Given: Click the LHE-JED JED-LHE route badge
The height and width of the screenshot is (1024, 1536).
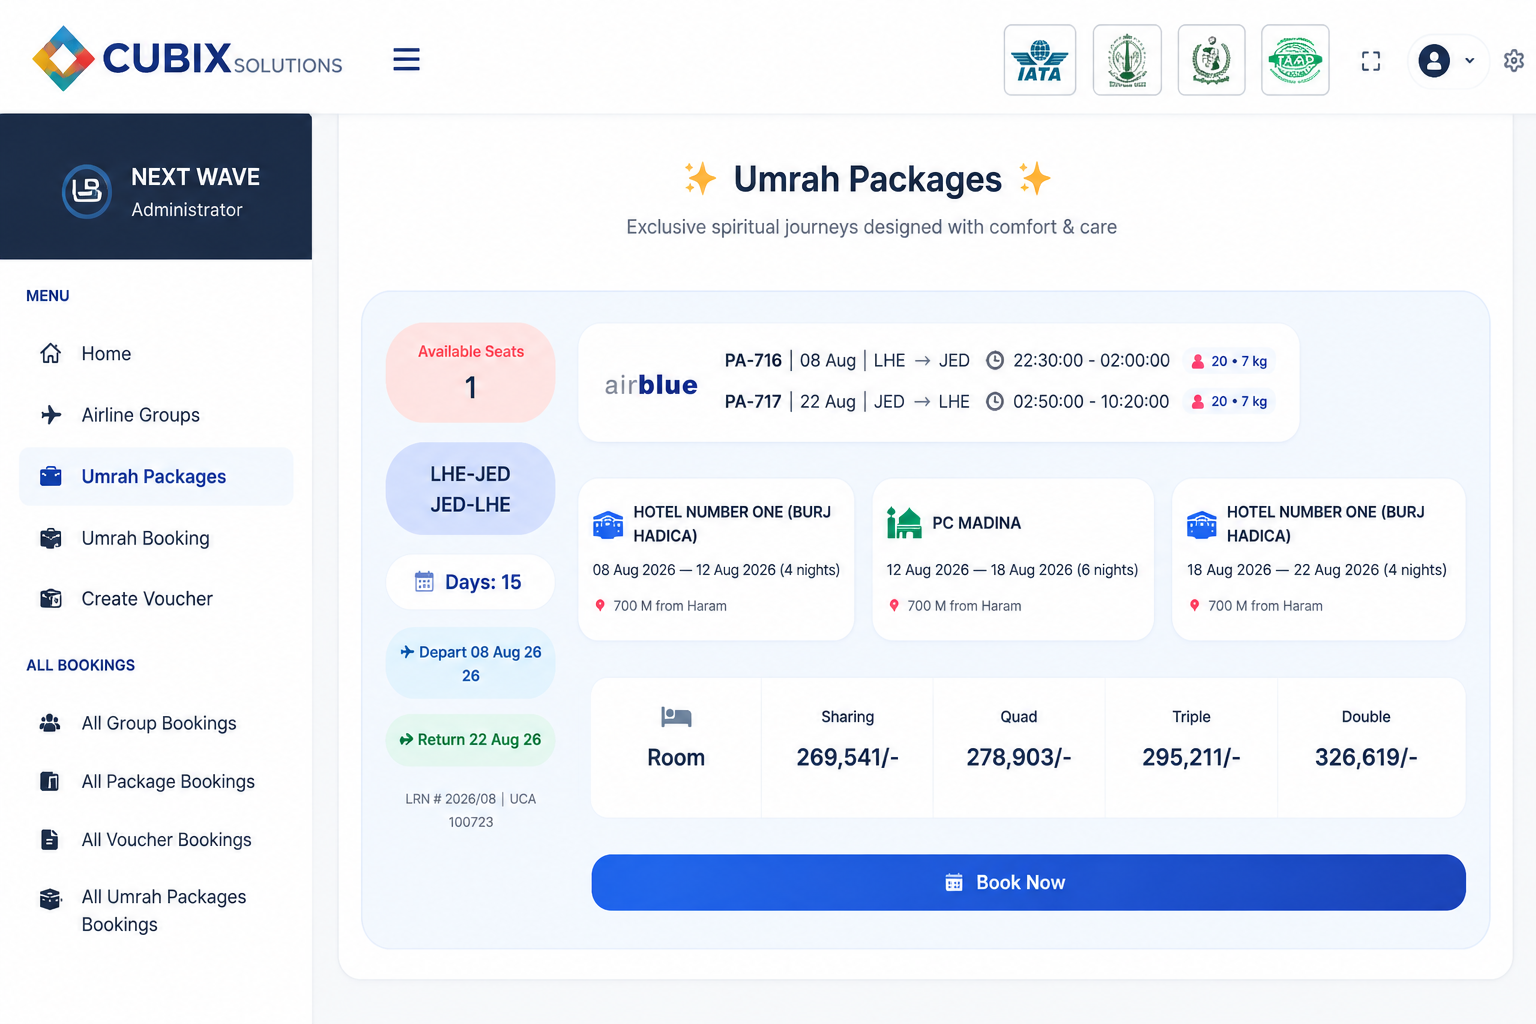Looking at the screenshot, I should 470,489.
